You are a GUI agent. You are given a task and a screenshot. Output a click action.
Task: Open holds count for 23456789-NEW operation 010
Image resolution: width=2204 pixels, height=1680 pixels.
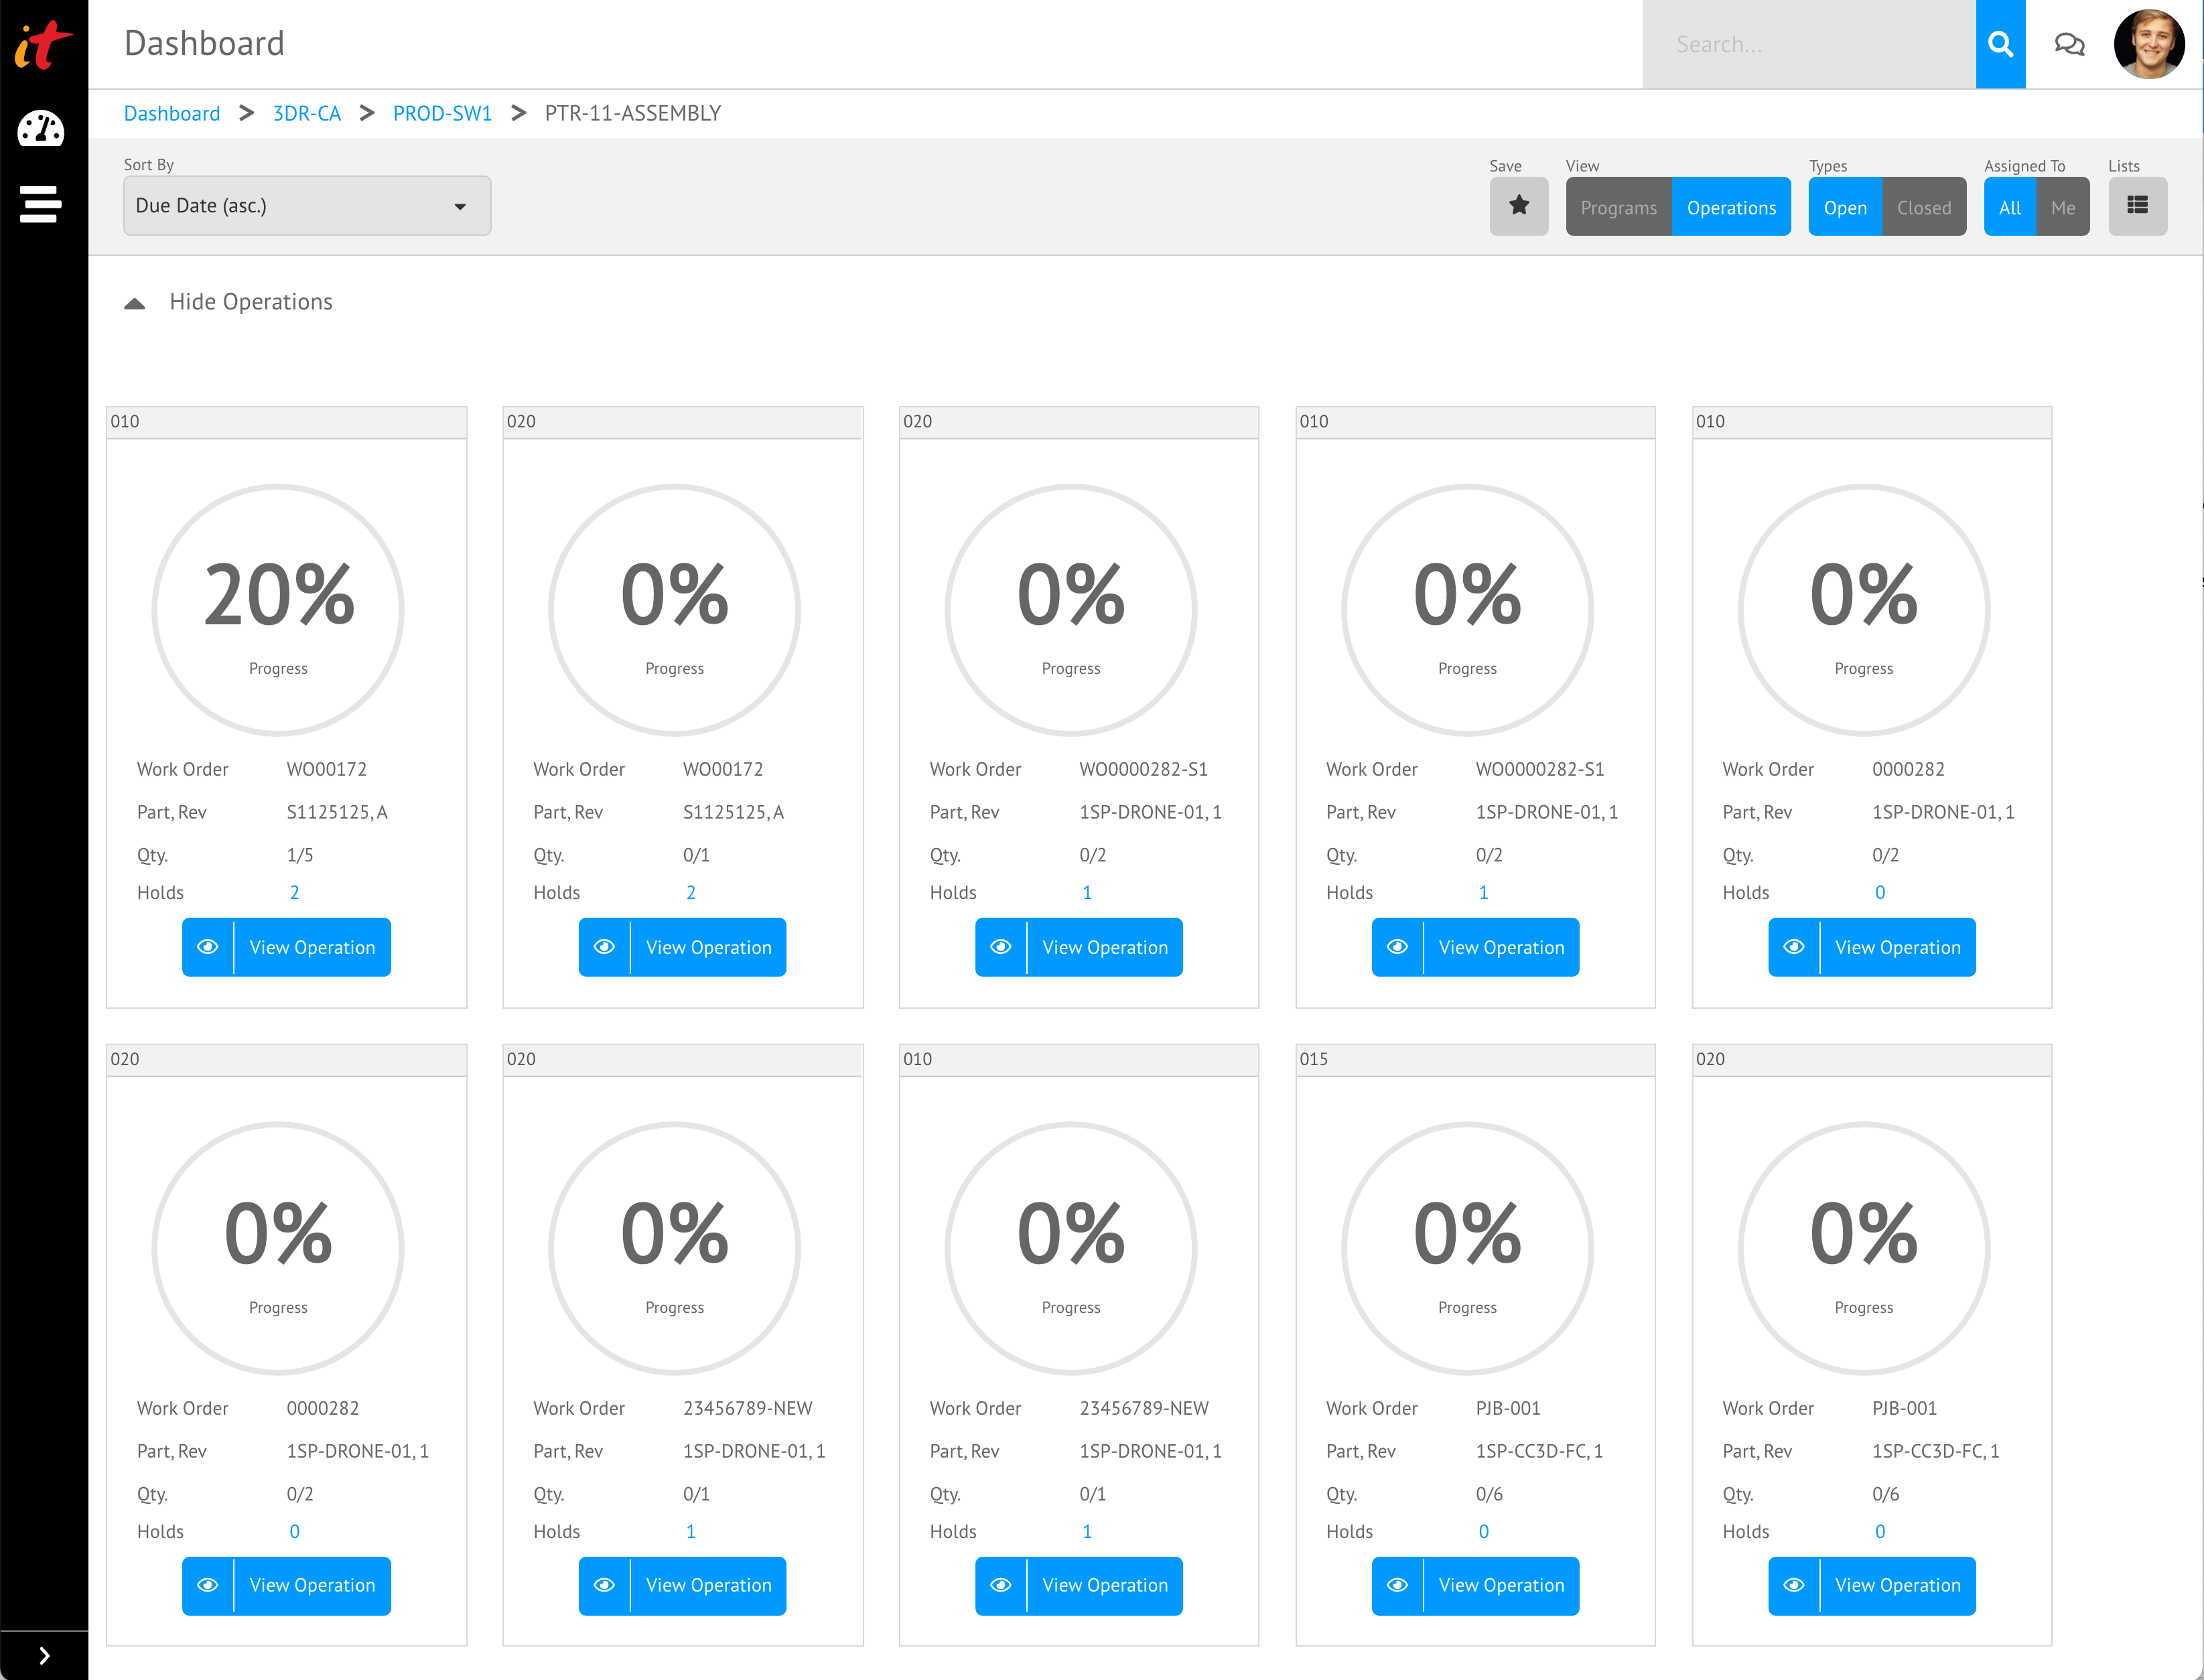click(x=1087, y=1531)
